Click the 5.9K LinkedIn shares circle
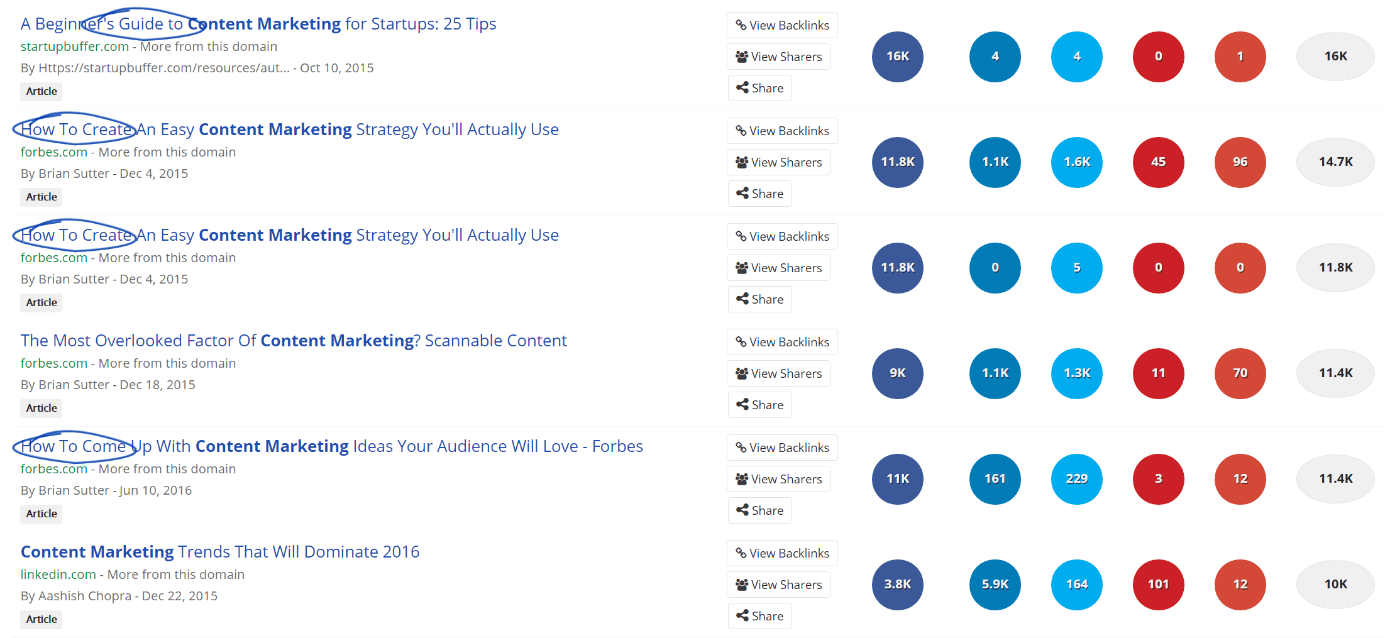Image resolution: width=1385 pixels, height=638 pixels. point(995,584)
